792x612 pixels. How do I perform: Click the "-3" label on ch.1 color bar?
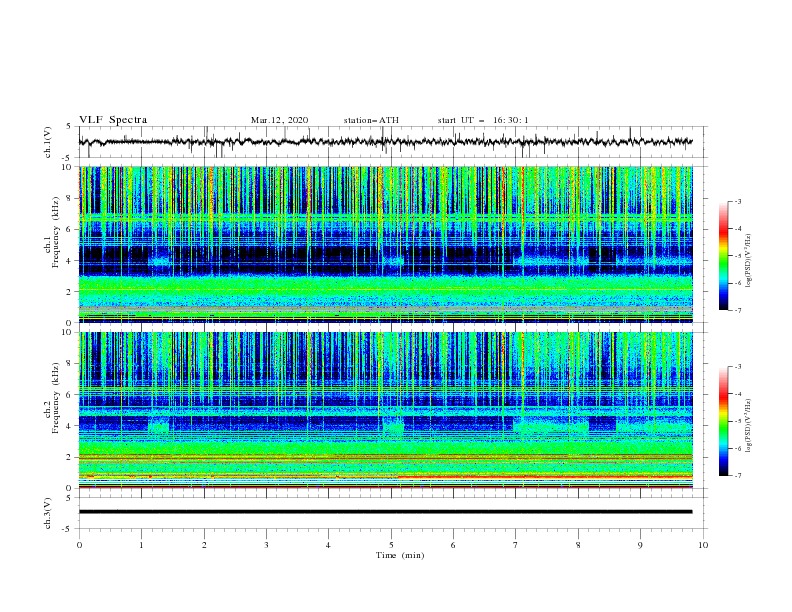tap(738, 201)
